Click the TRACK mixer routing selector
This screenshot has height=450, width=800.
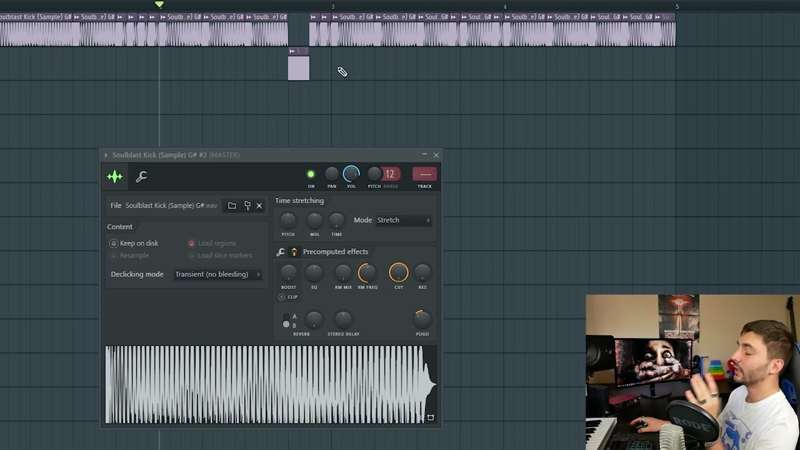(424, 174)
